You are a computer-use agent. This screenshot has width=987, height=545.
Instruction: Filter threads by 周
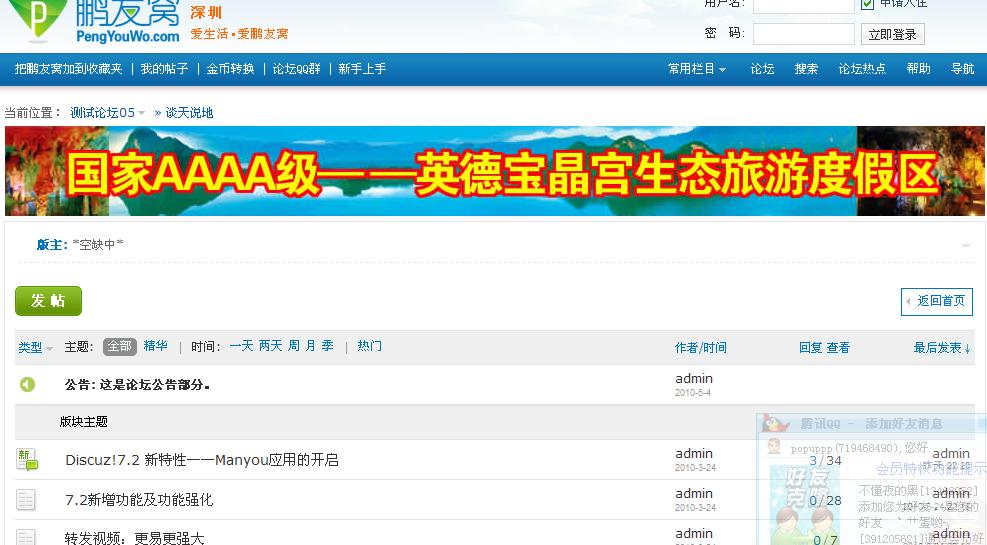pyautogui.click(x=294, y=346)
